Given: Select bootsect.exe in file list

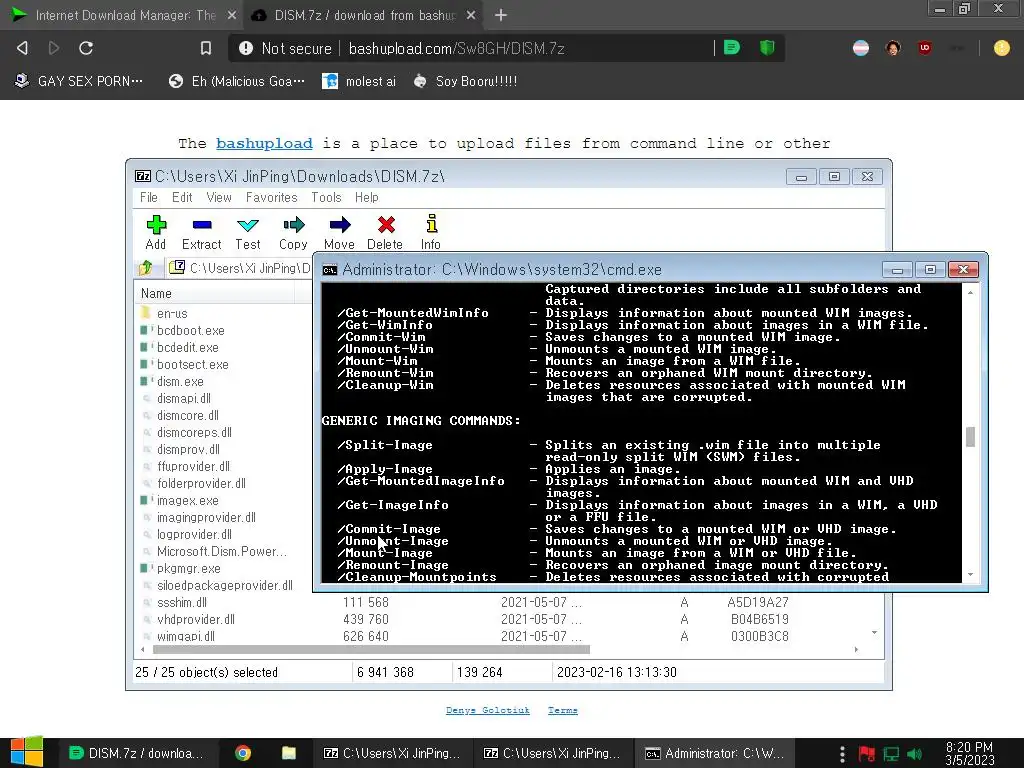Looking at the screenshot, I should 193,364.
